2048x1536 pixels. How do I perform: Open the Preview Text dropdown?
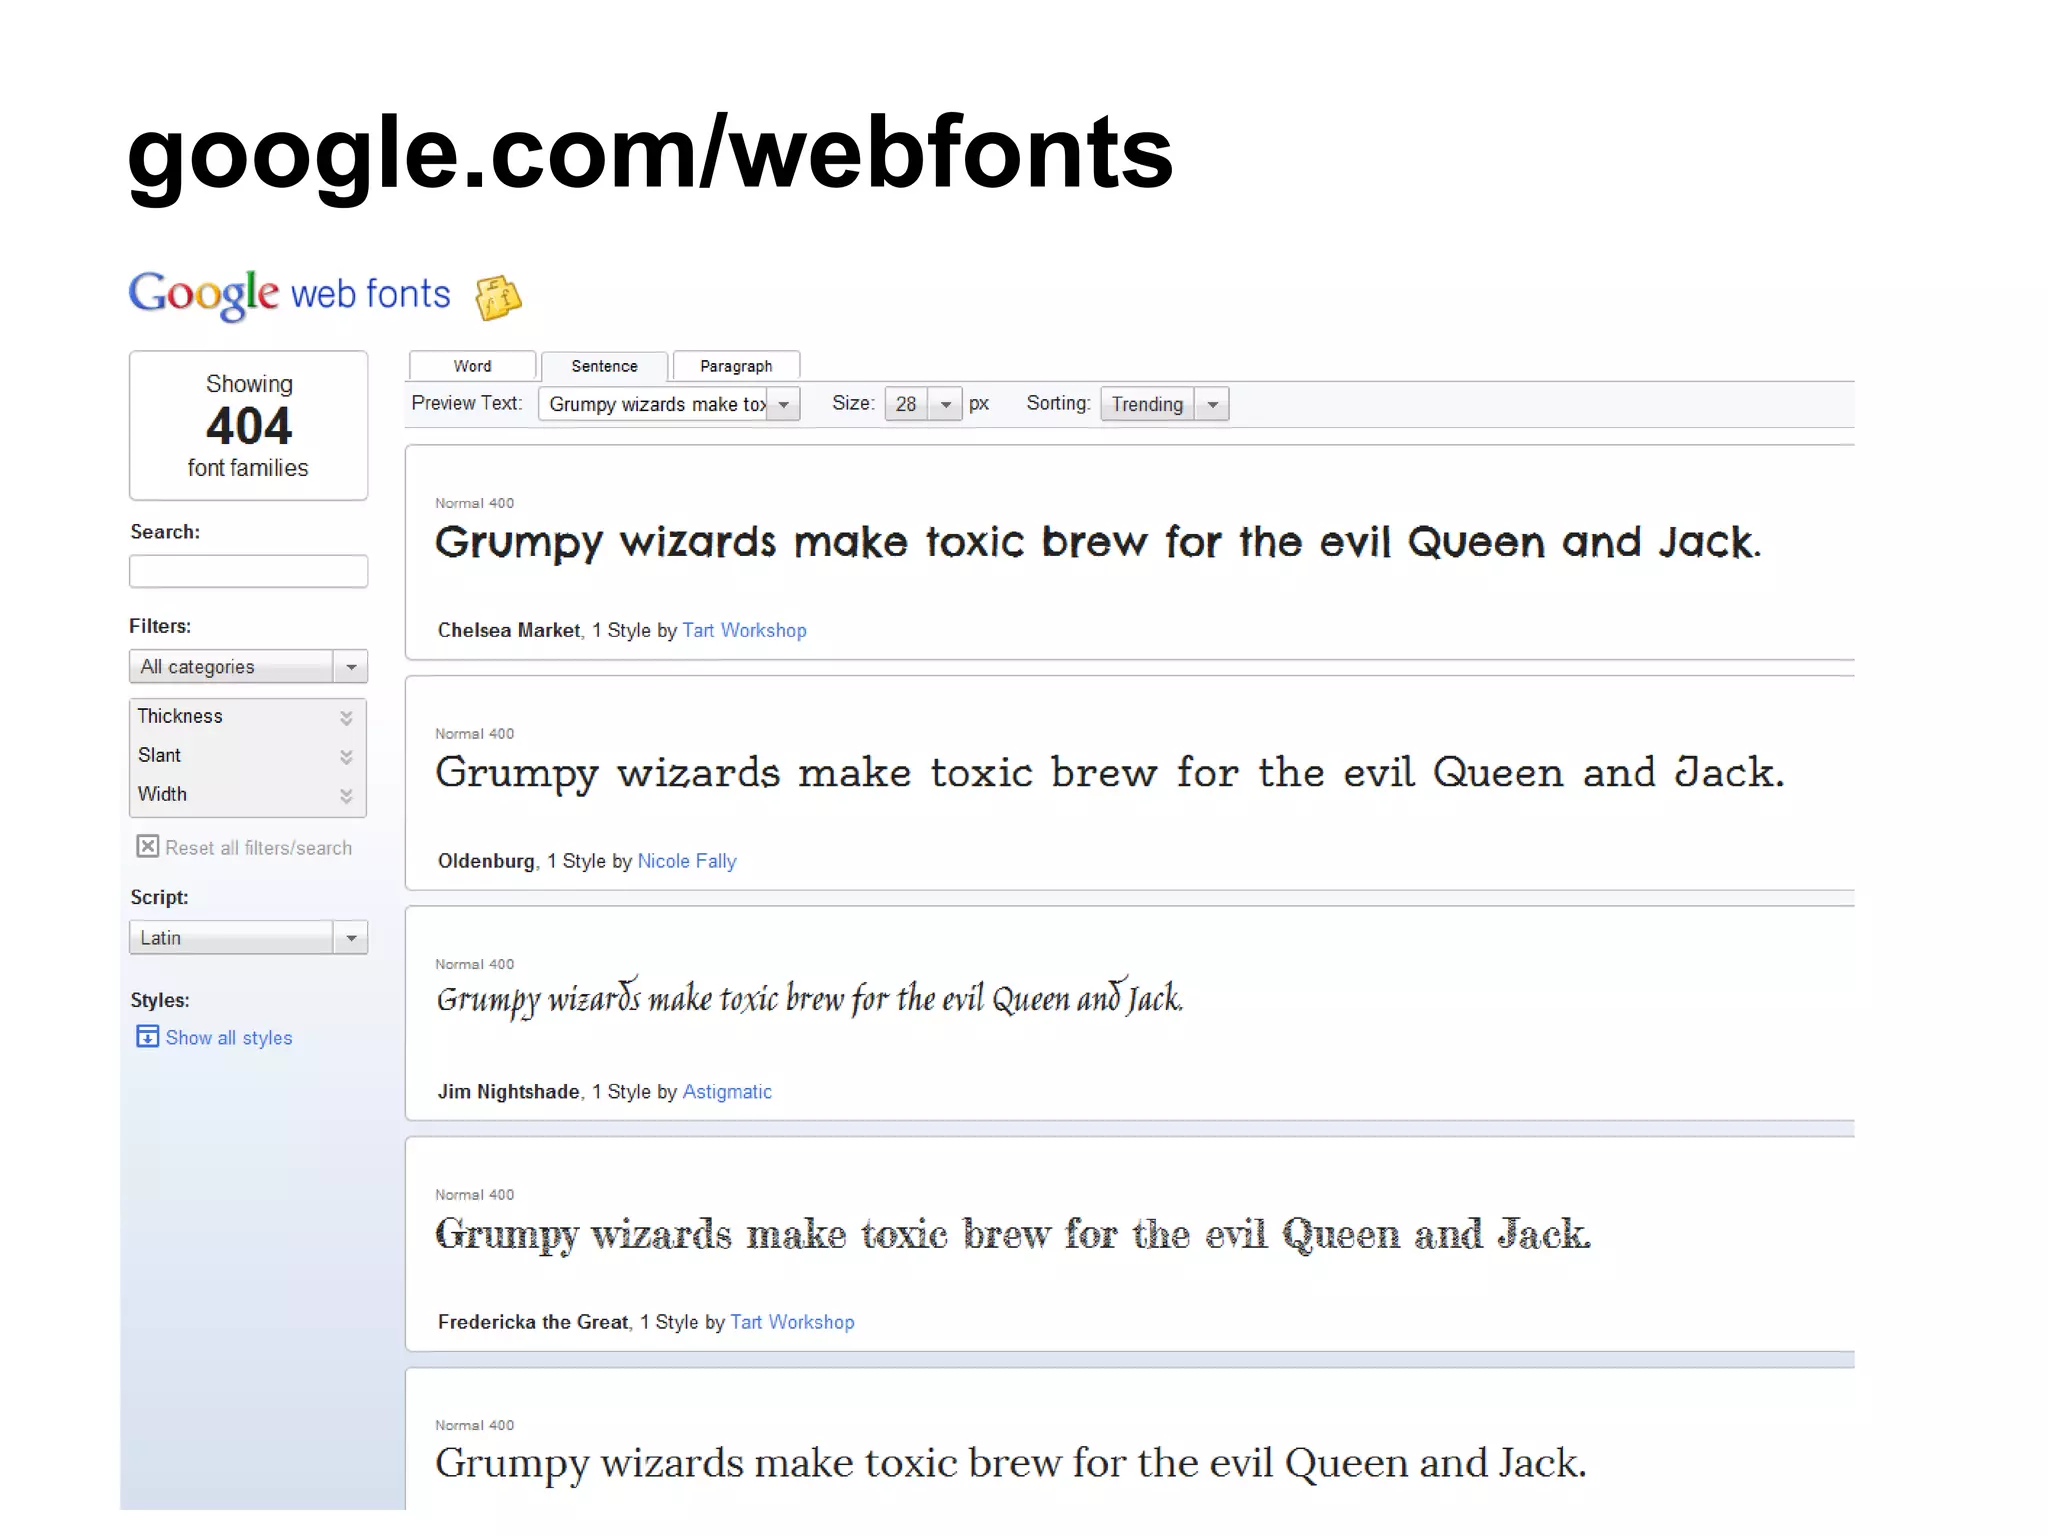point(669,404)
